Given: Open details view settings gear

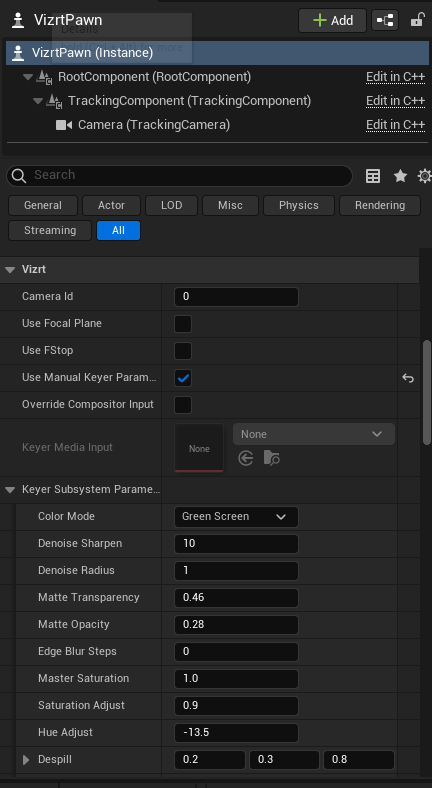Looking at the screenshot, I should pos(425,176).
